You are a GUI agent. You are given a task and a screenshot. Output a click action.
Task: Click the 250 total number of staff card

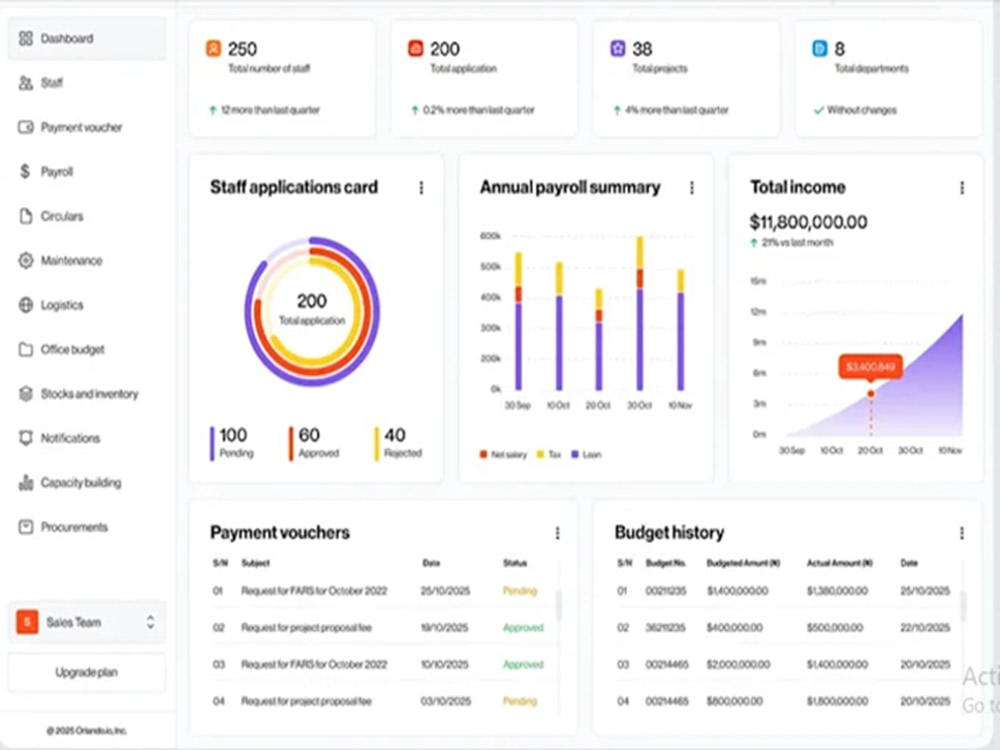click(281, 78)
